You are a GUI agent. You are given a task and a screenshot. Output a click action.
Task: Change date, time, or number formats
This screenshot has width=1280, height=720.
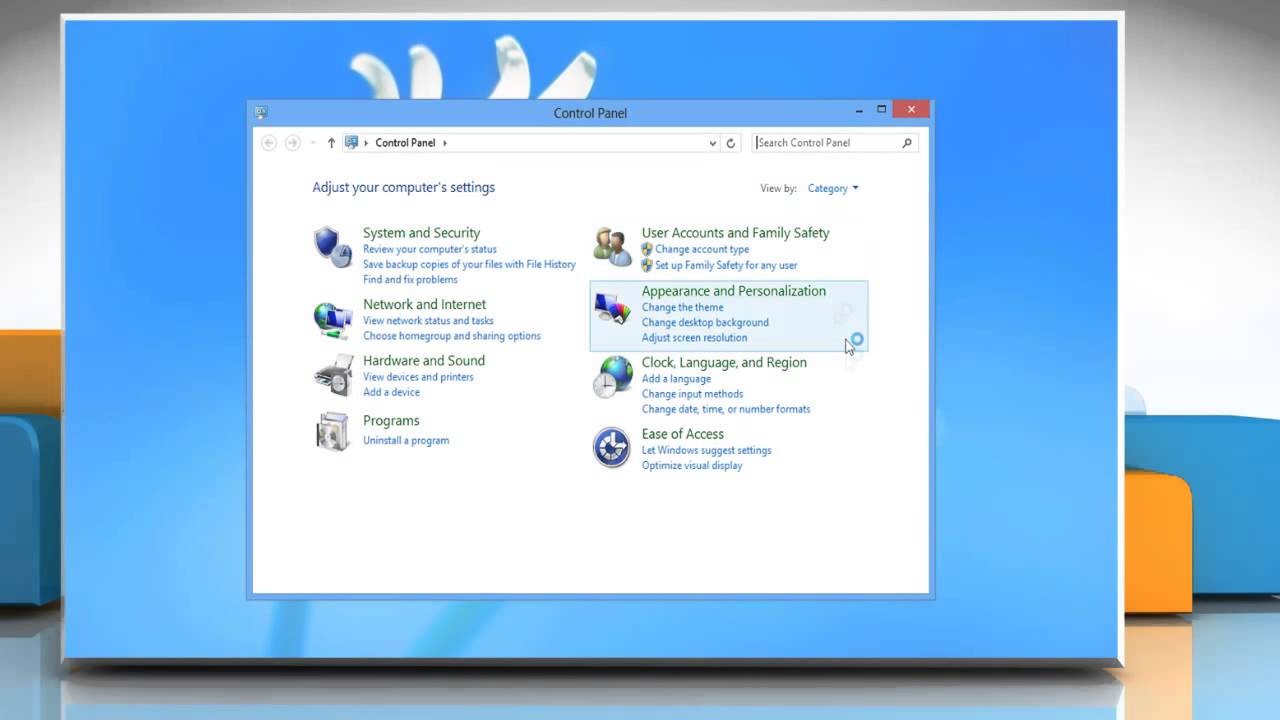pyautogui.click(x=726, y=409)
